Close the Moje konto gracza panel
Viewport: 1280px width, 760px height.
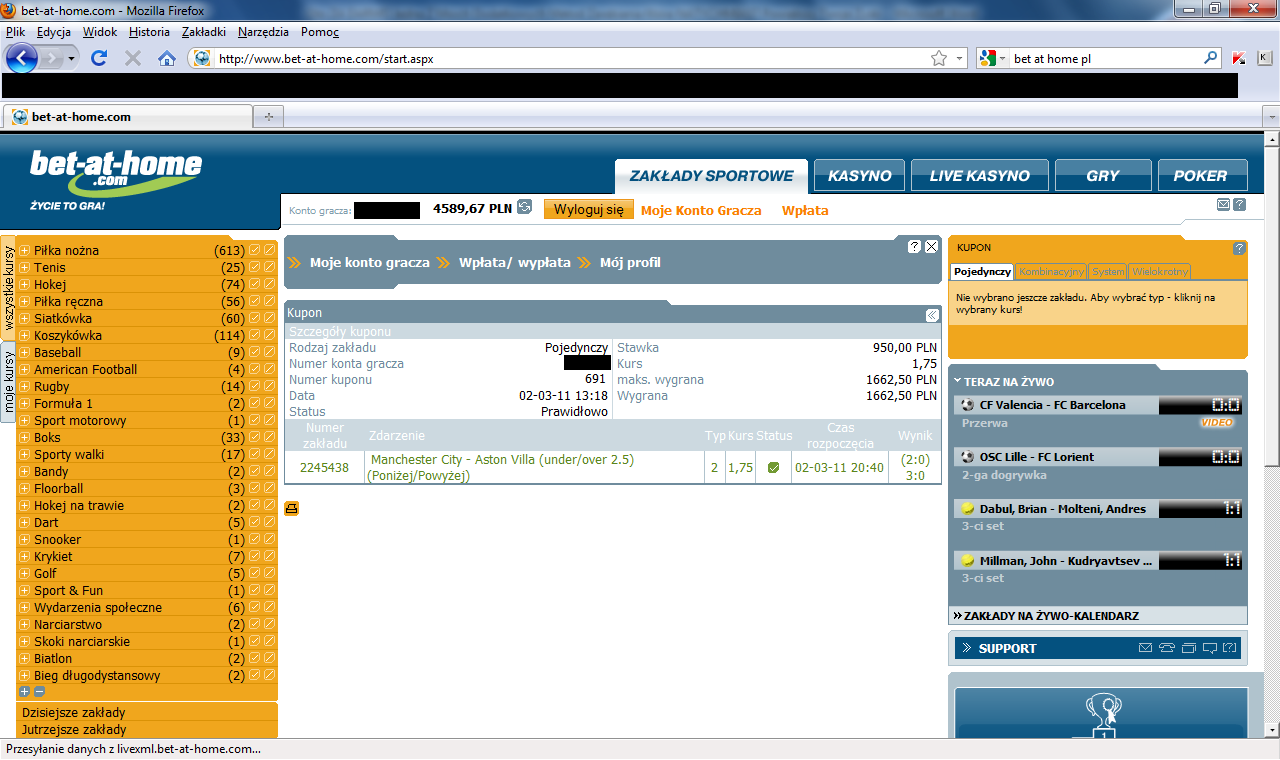click(931, 246)
